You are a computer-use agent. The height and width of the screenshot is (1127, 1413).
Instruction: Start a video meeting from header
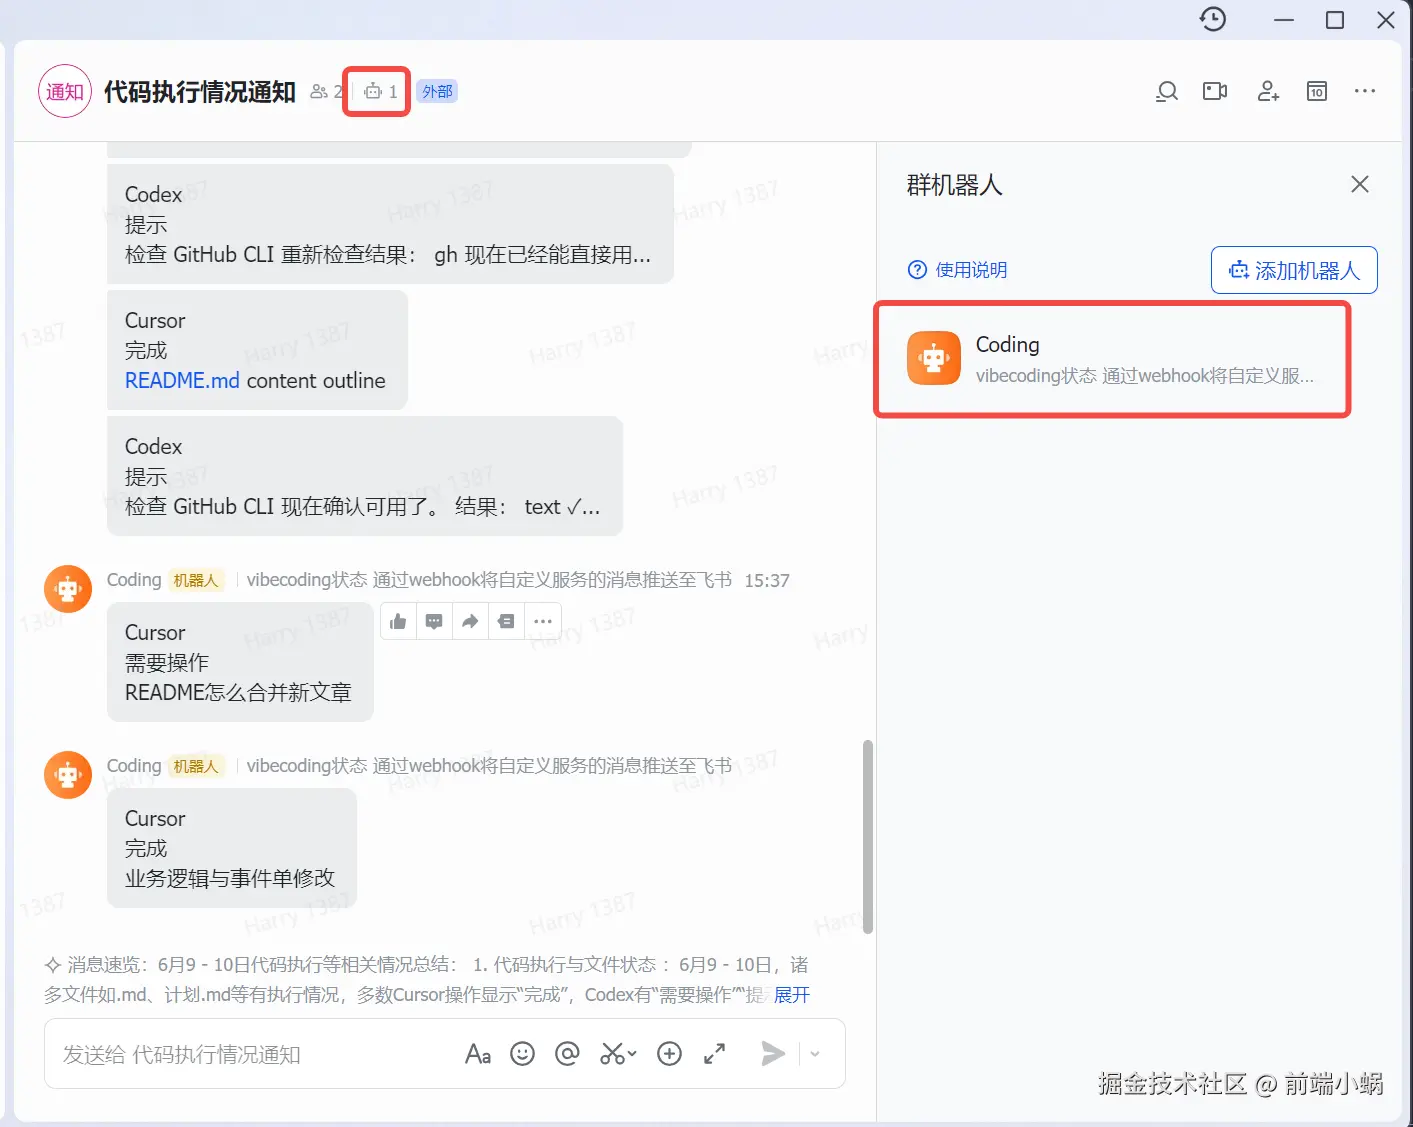1215,92
